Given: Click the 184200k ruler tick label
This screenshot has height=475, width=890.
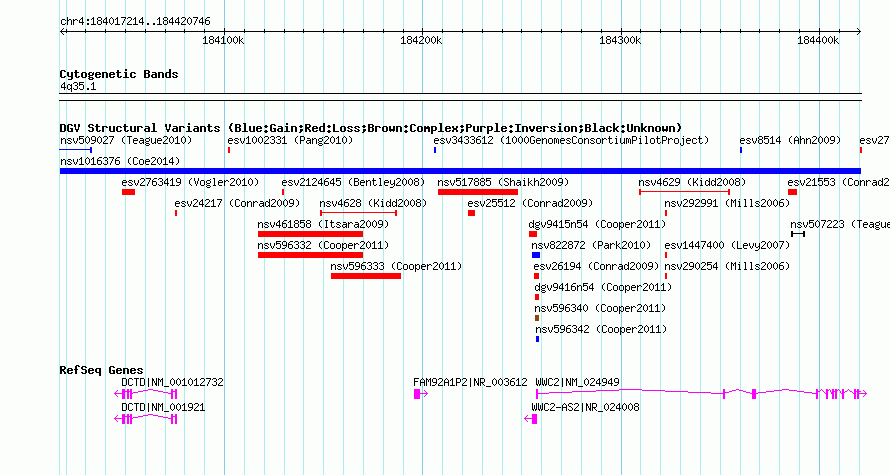Looking at the screenshot, I should coord(421,40).
